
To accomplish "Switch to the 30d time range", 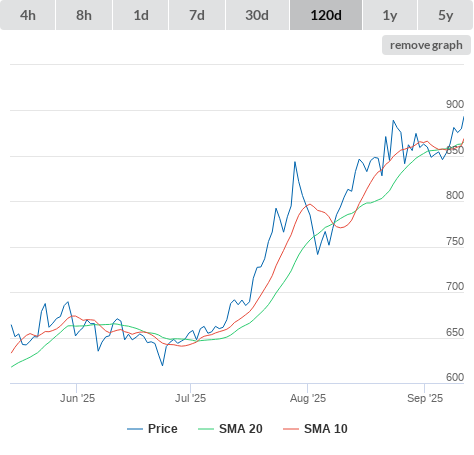I will [x=257, y=15].
